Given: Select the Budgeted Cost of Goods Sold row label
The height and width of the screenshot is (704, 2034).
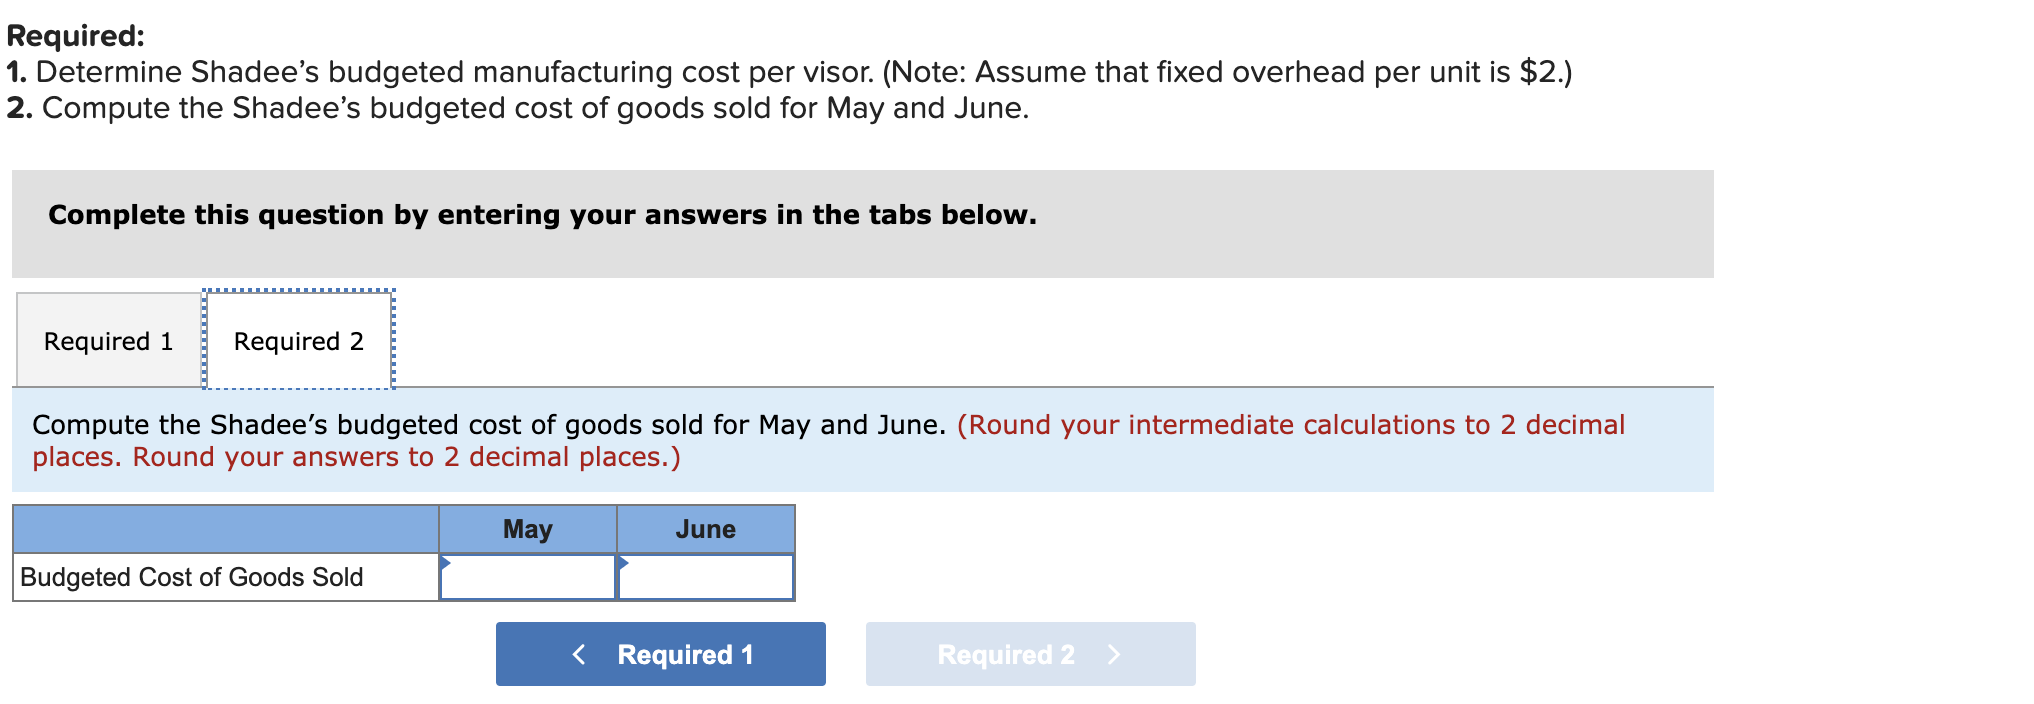Looking at the screenshot, I should point(192,577).
